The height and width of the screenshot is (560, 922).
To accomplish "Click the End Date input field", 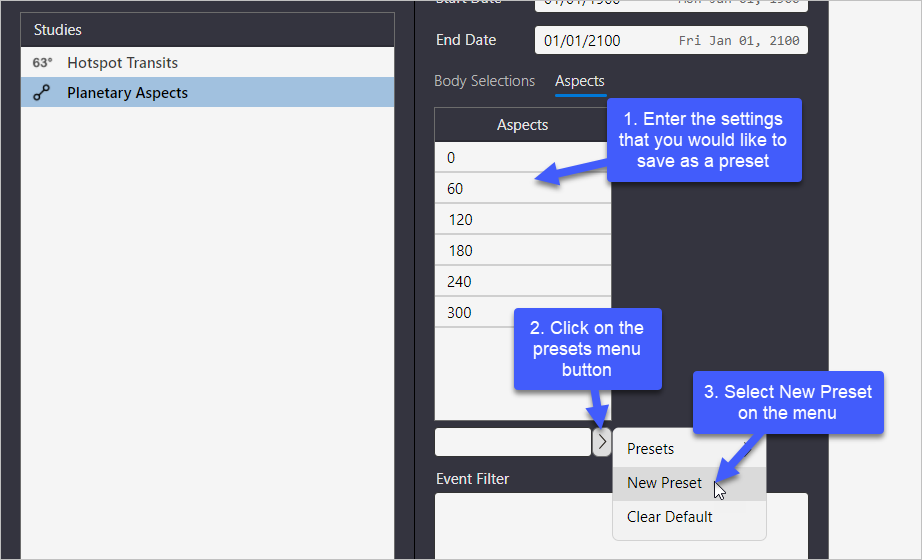I will pos(671,40).
